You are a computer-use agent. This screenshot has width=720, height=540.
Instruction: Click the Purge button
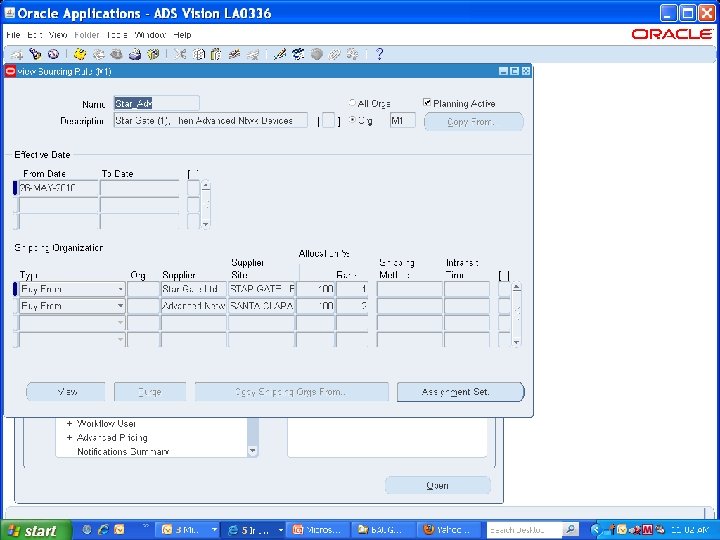pyautogui.click(x=150, y=392)
